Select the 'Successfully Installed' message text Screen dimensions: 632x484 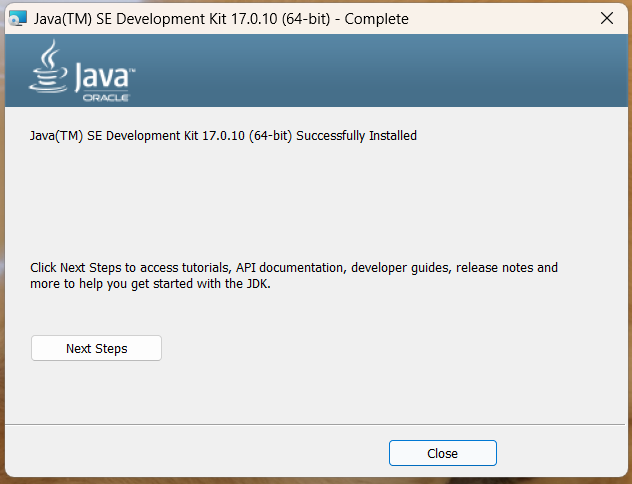coord(223,136)
